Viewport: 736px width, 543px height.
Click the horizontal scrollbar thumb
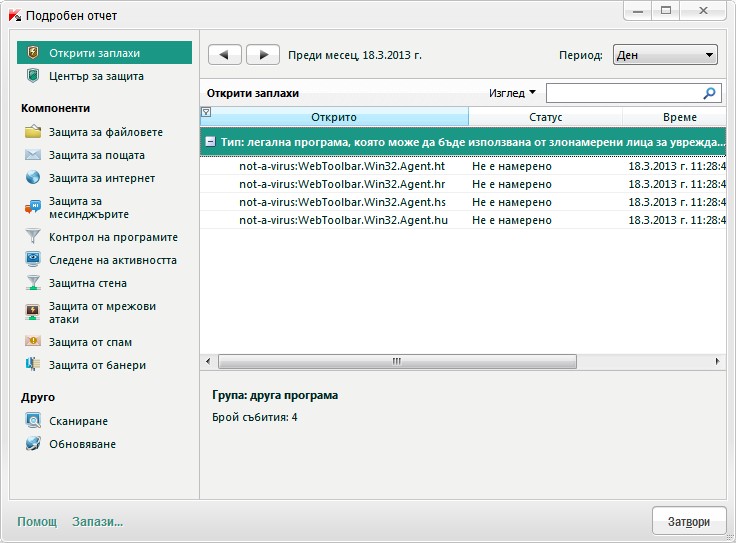pos(397,361)
